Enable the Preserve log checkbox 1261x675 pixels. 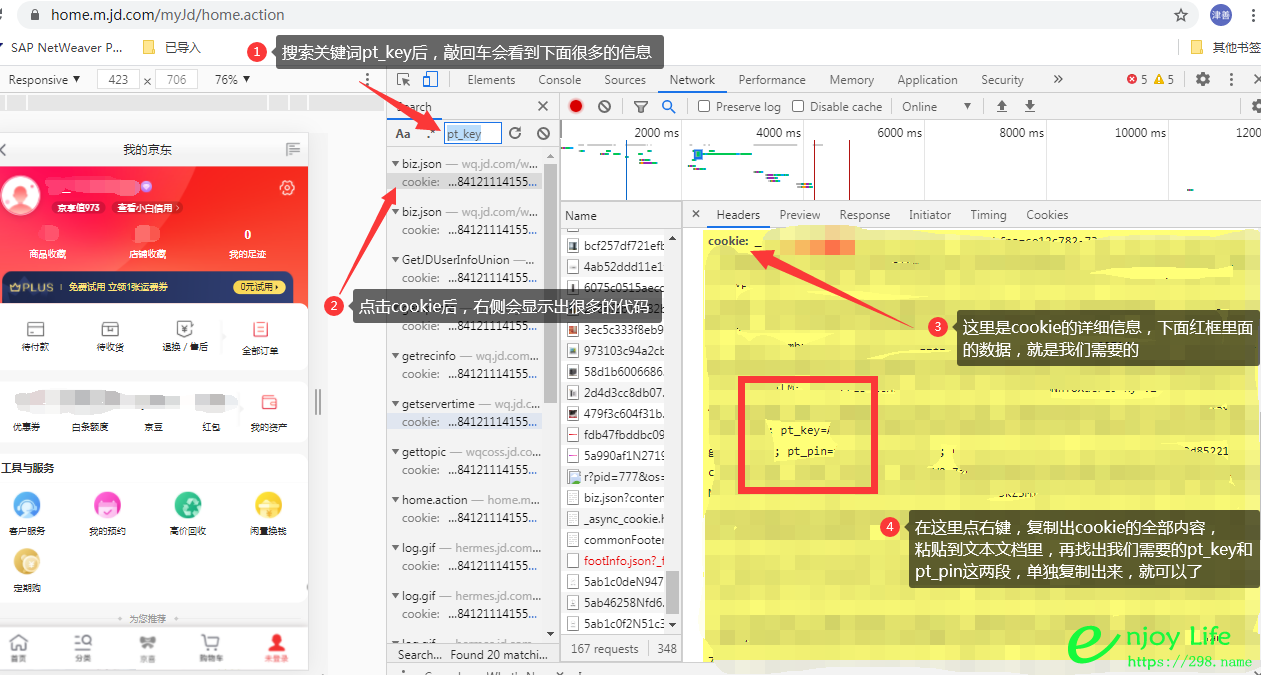pyautogui.click(x=704, y=106)
